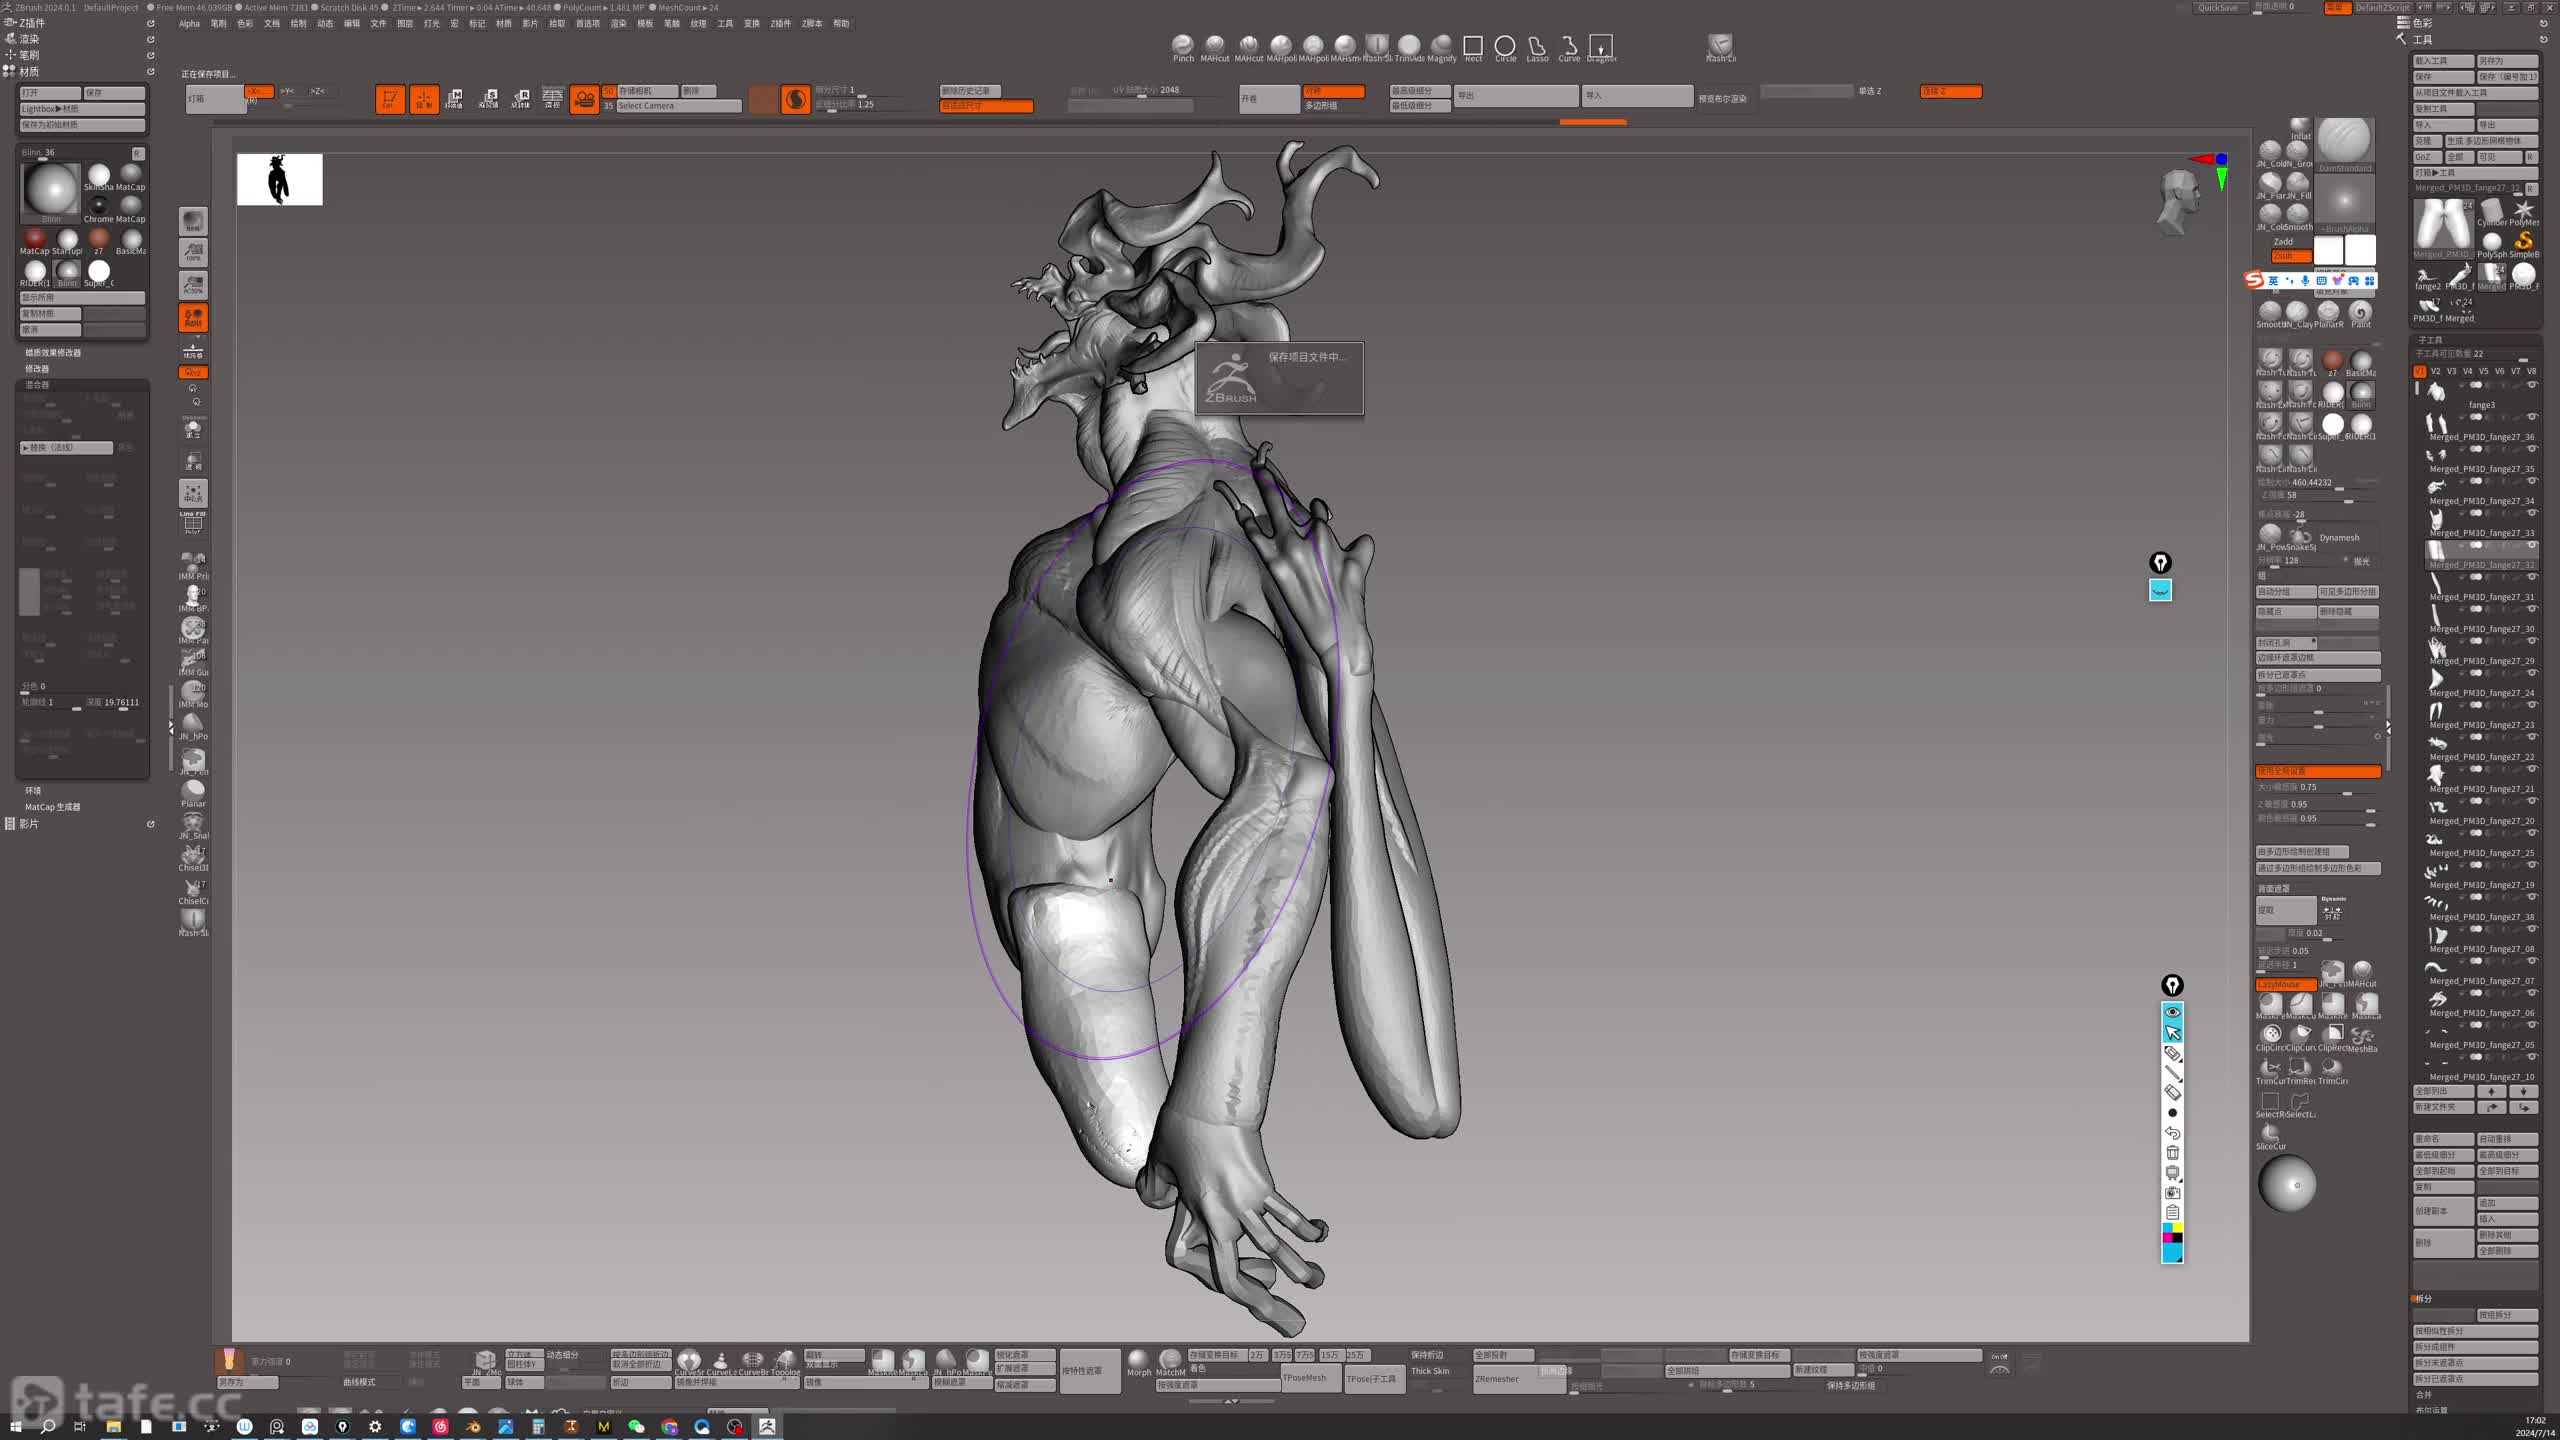Choose the Lasso selection stroke

1537,46
